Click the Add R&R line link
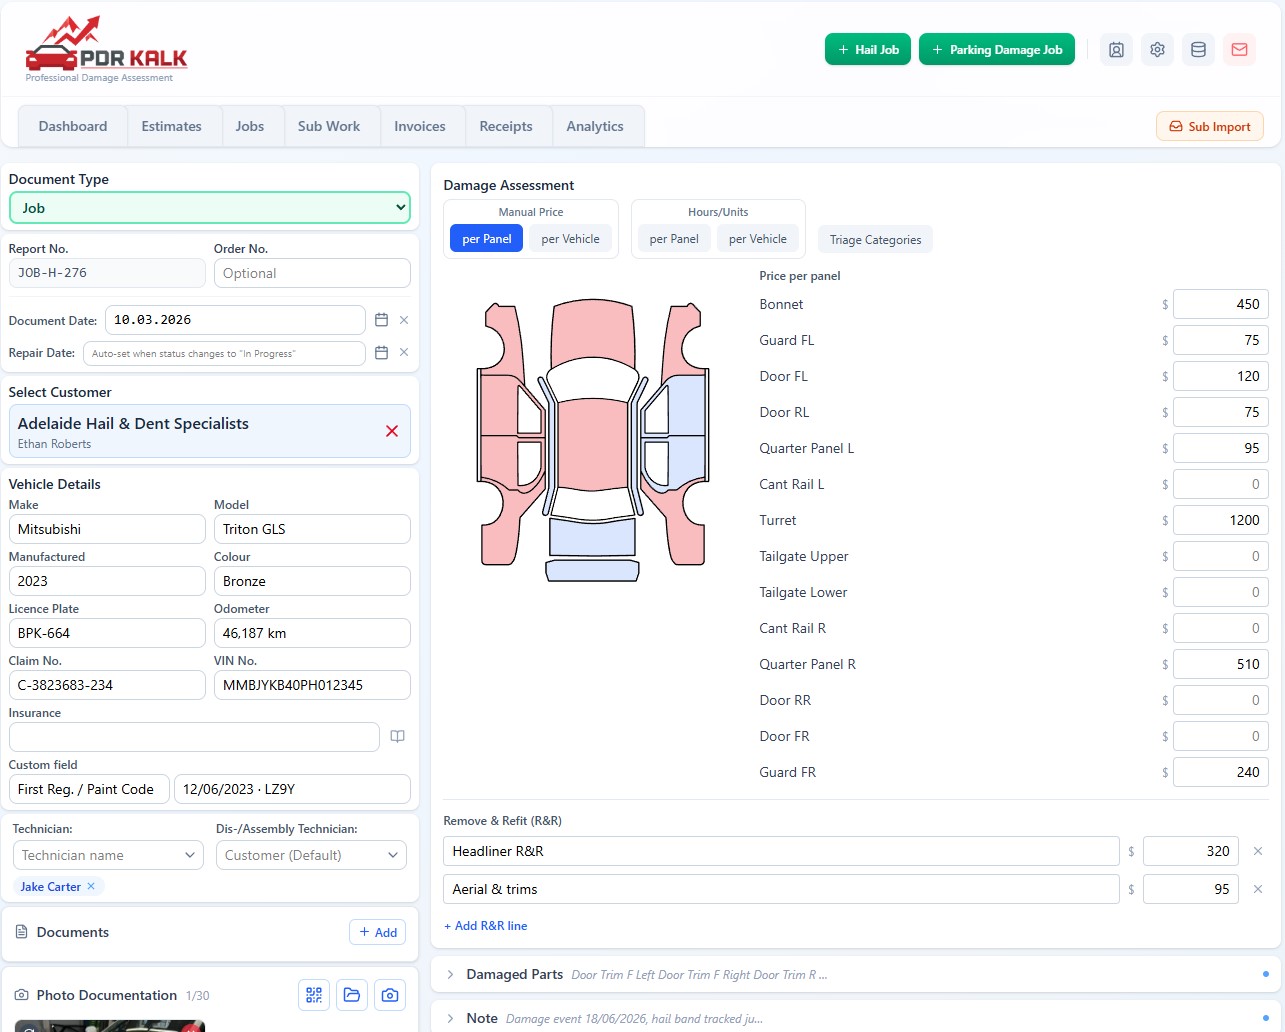The width and height of the screenshot is (1285, 1032). (486, 926)
